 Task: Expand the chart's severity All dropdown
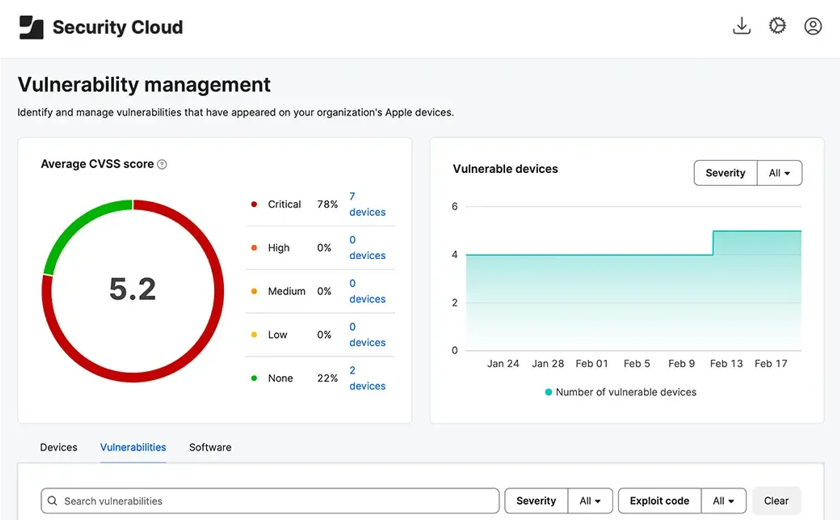click(x=779, y=173)
